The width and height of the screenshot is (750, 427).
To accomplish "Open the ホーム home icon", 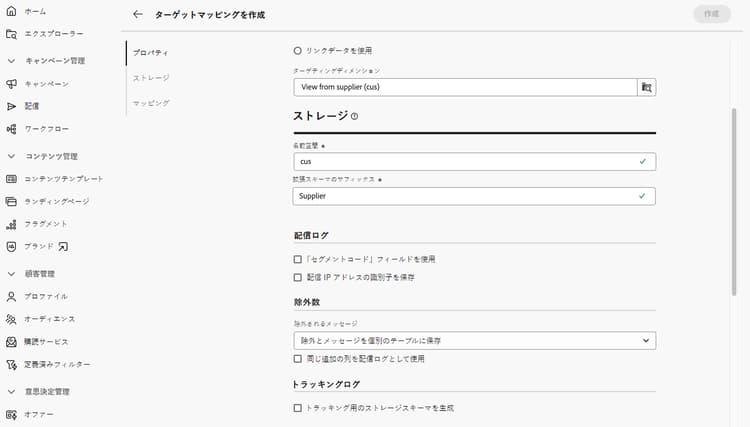I will coord(12,11).
